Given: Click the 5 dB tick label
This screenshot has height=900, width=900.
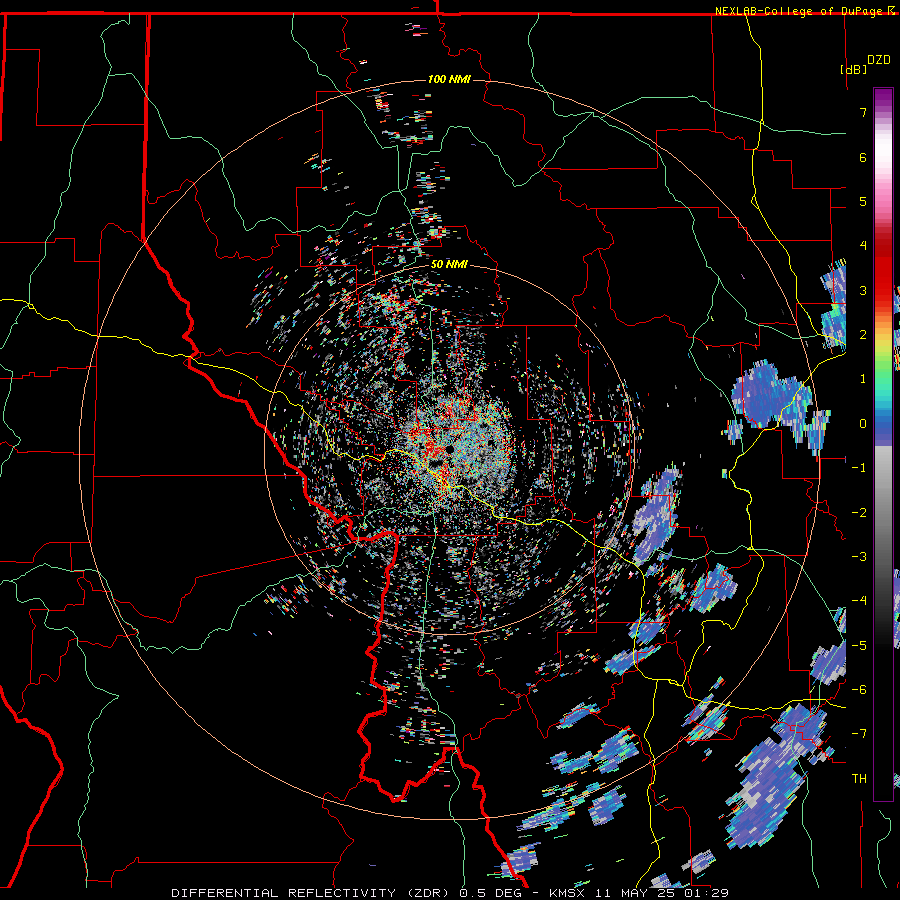Looking at the screenshot, I should (863, 201).
